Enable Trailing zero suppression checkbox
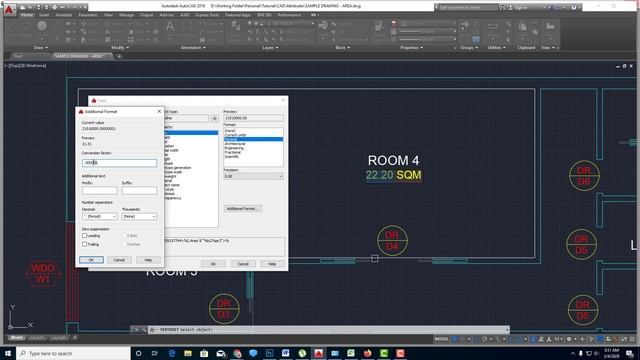Viewport: 640px width, 360px height. (x=84, y=244)
